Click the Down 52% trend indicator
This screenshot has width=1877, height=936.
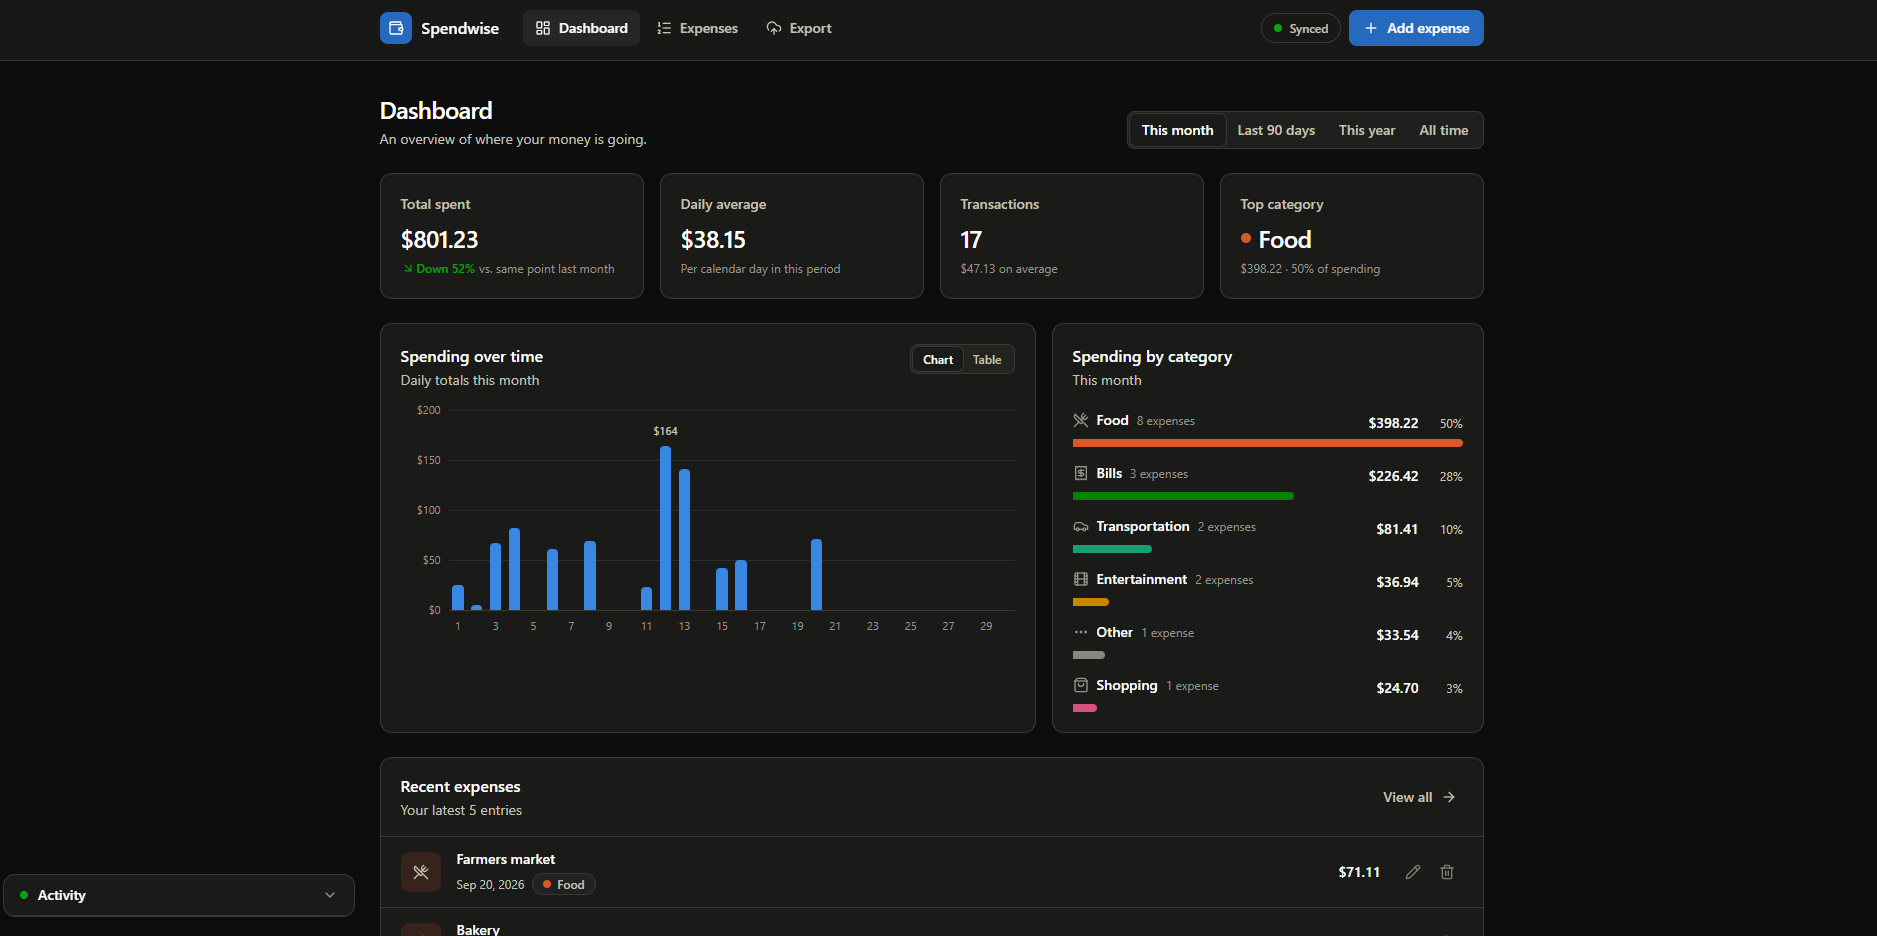click(x=439, y=269)
